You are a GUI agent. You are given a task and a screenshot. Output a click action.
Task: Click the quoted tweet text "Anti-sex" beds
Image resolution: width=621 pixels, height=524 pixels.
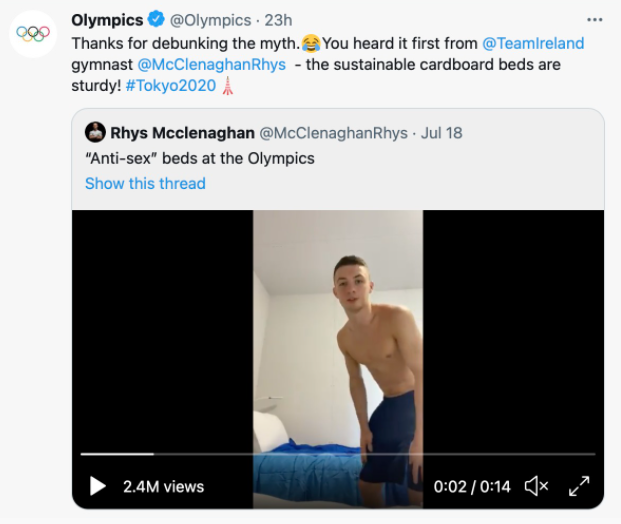(199, 158)
